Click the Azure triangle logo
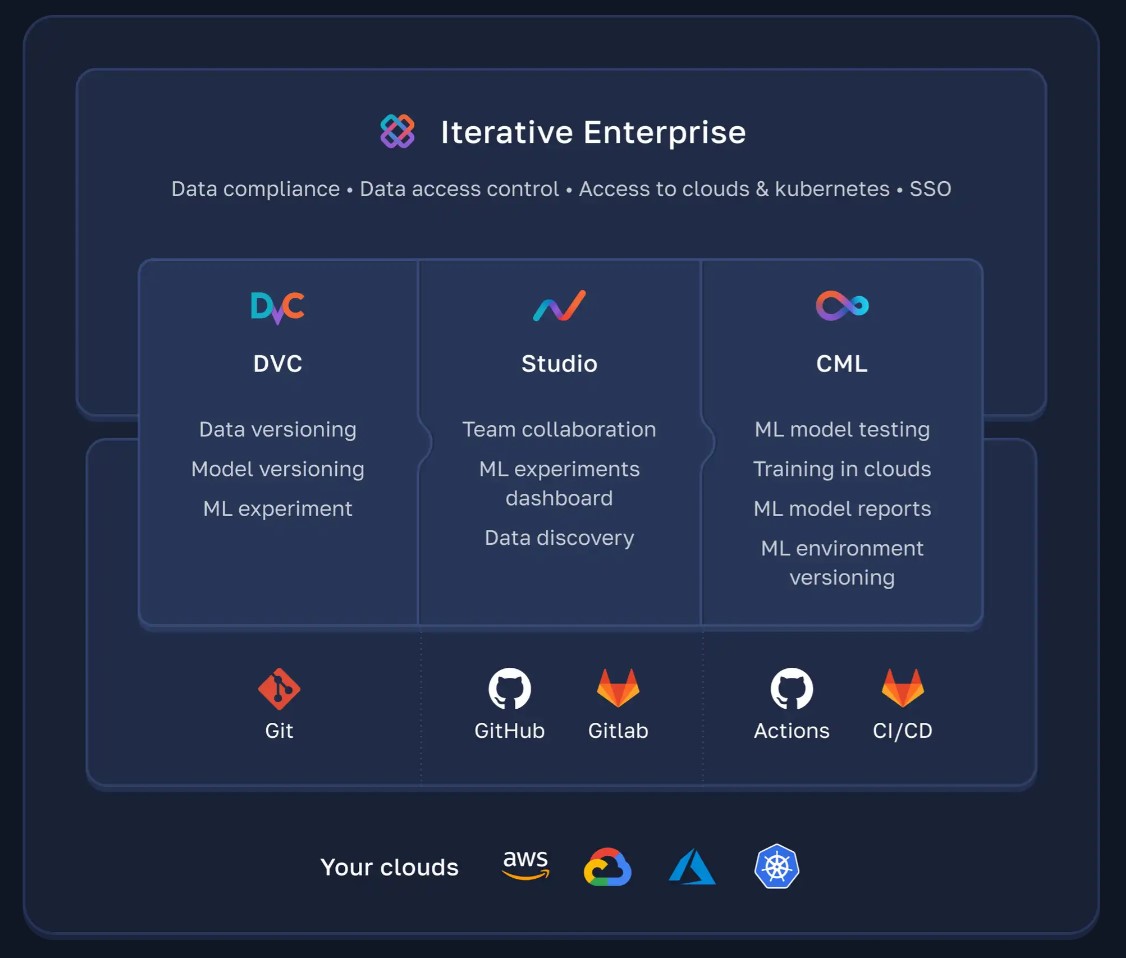The height and width of the screenshot is (958, 1126). tap(692, 867)
